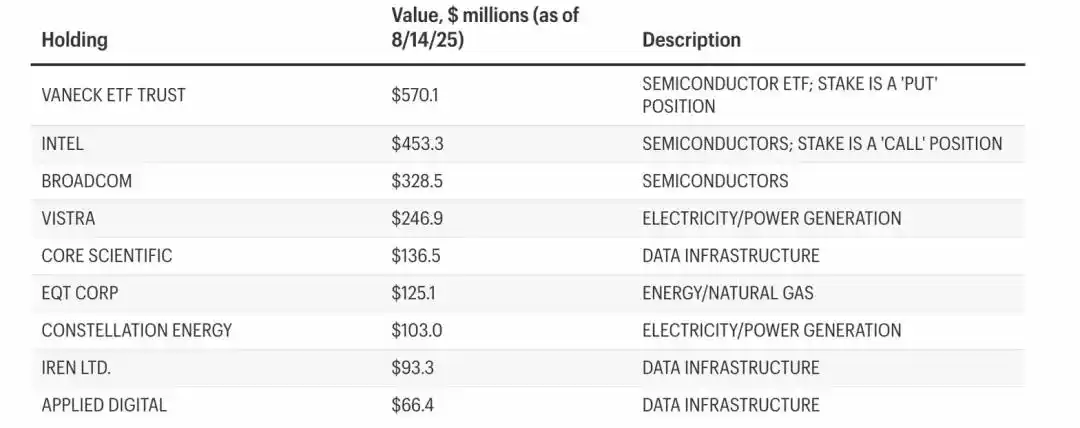Viewport: 1080px width, 428px height.
Task: Select the VISTRA holding name
Action: click(x=68, y=218)
